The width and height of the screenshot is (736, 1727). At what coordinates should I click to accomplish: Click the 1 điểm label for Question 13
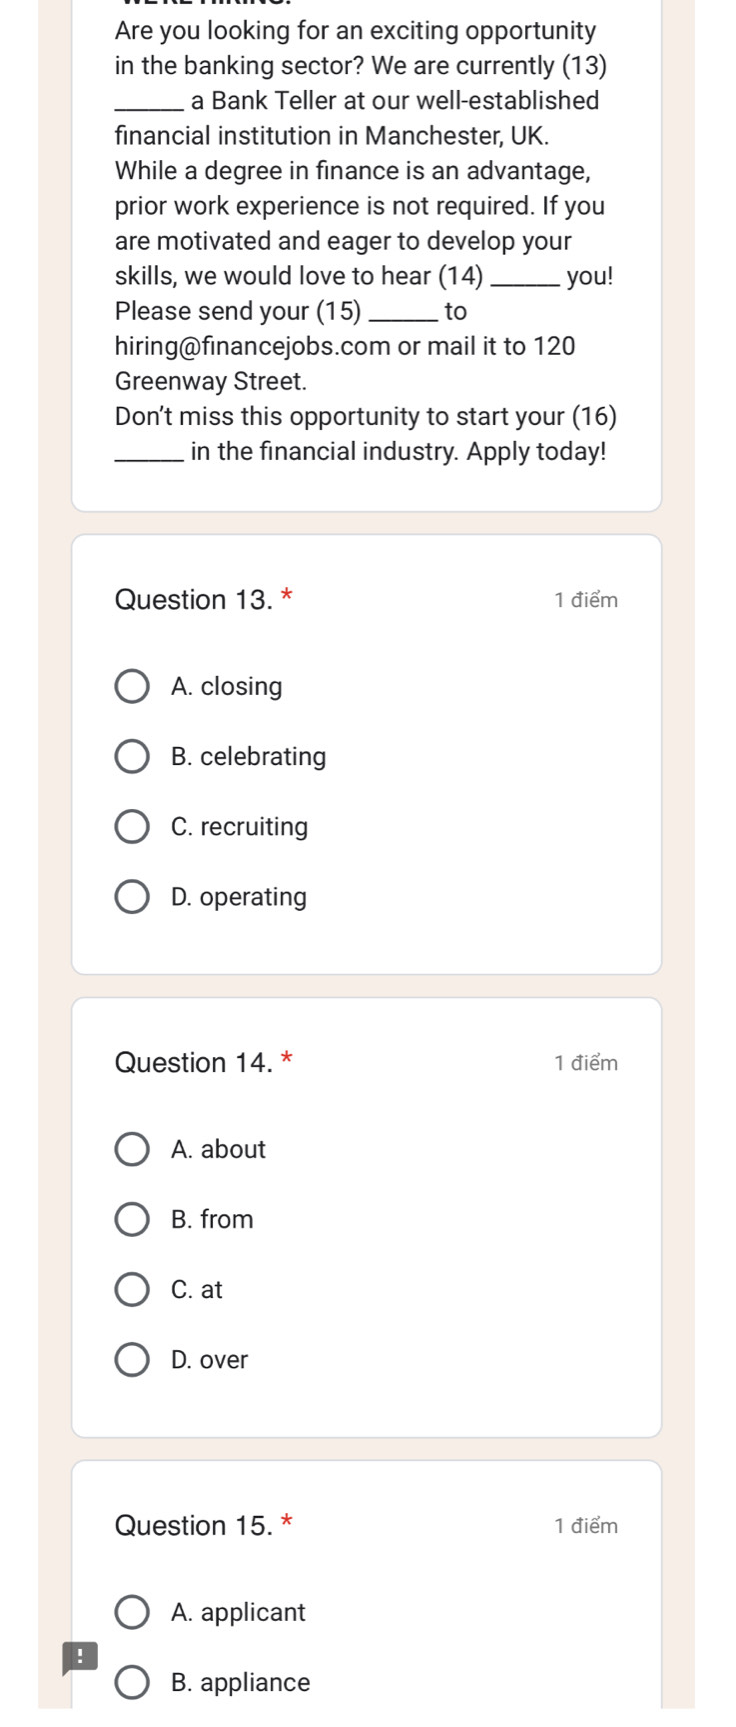(x=586, y=600)
